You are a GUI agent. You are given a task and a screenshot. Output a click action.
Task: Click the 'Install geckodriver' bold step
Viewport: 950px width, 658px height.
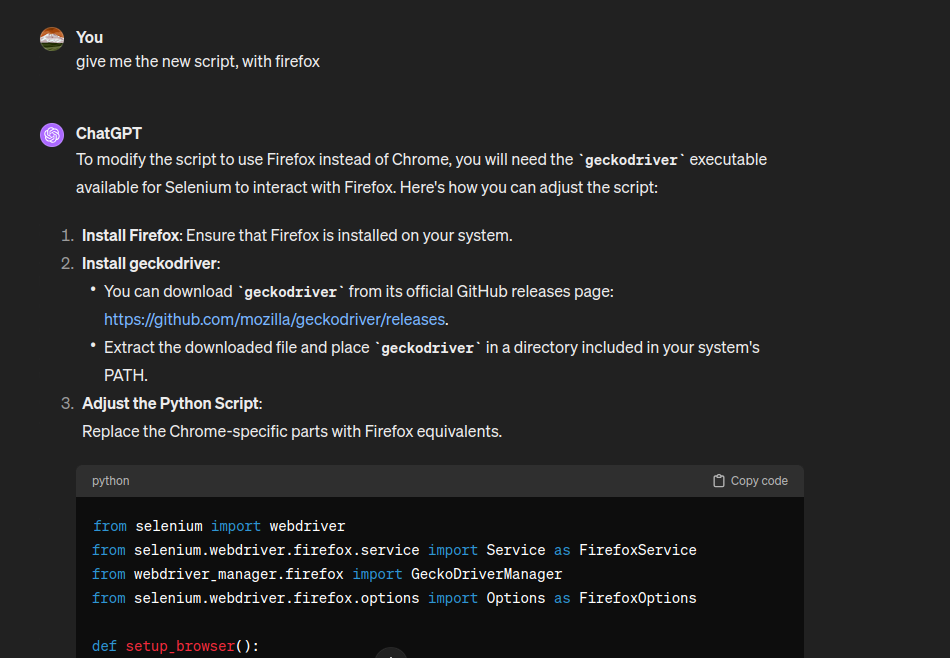tap(150, 264)
